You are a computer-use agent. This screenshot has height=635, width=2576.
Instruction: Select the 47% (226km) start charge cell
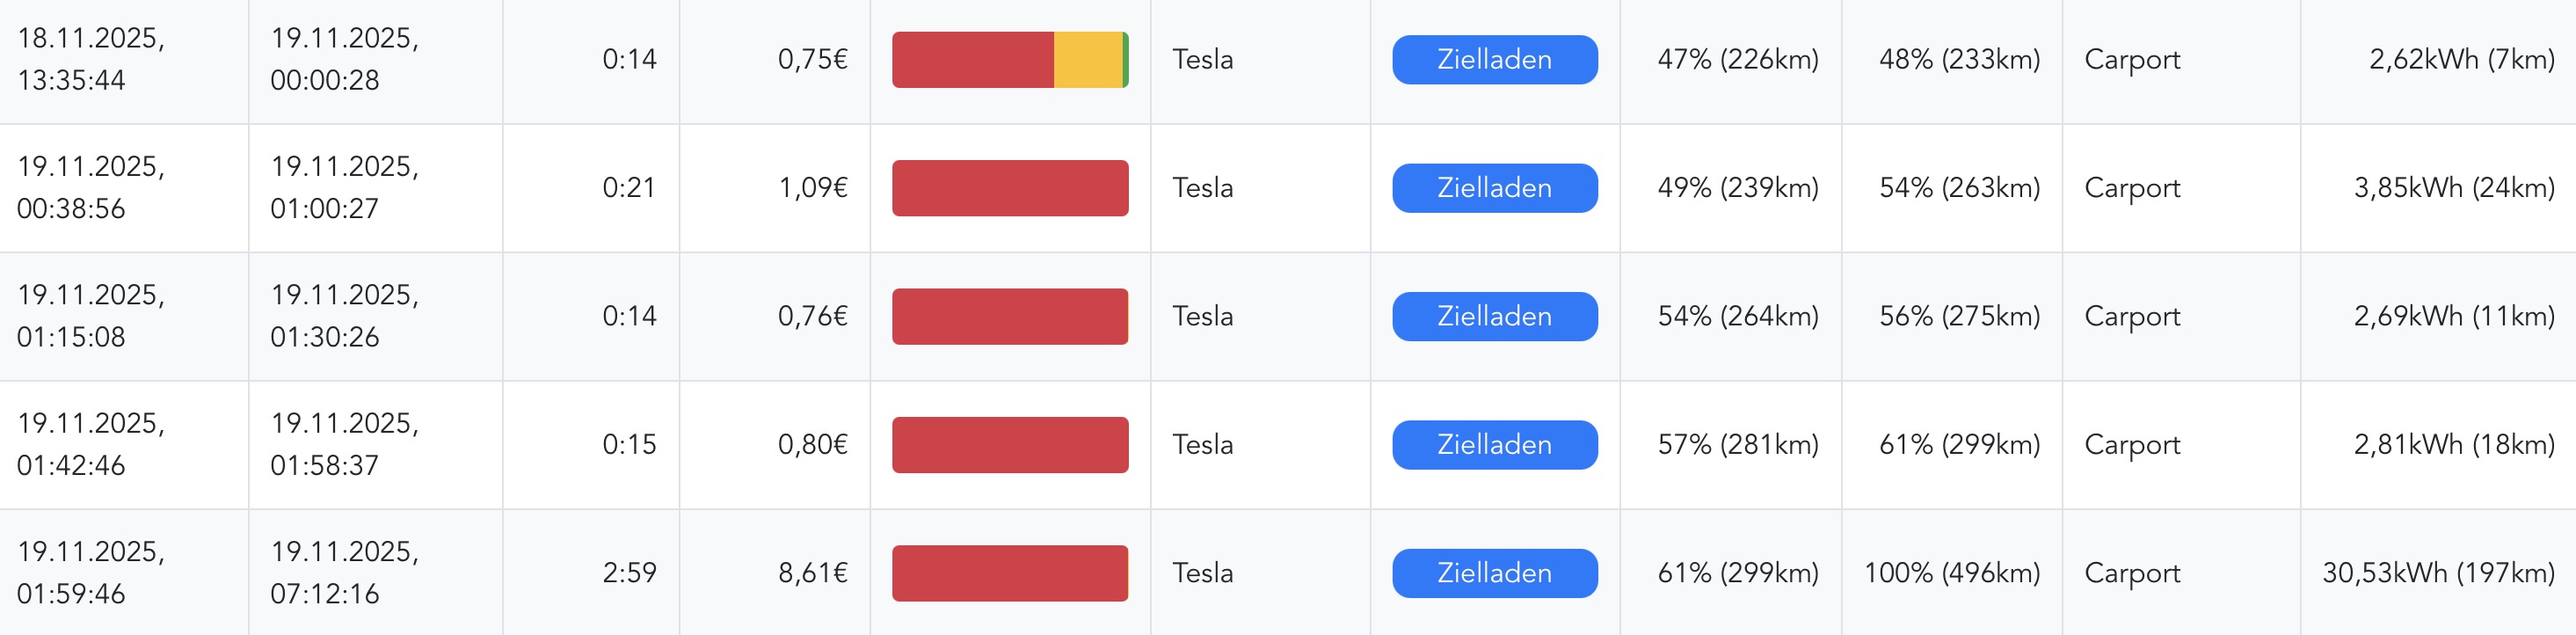click(1737, 60)
